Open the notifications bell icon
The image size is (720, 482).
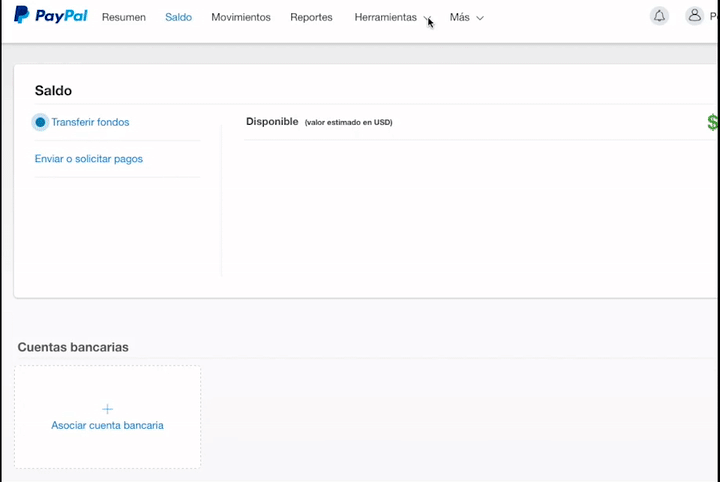pyautogui.click(x=659, y=17)
